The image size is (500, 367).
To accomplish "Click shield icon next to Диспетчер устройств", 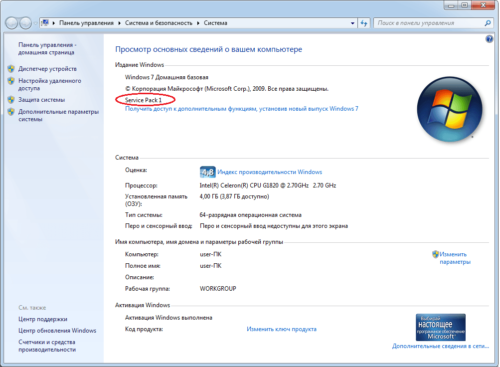I will [11, 69].
